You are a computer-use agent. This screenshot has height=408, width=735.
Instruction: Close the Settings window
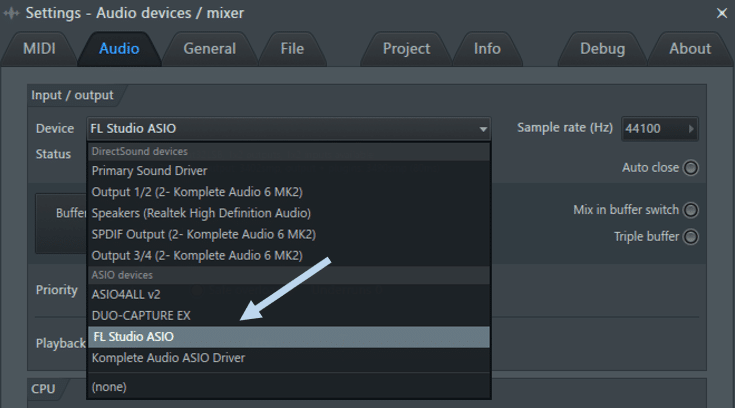(722, 13)
